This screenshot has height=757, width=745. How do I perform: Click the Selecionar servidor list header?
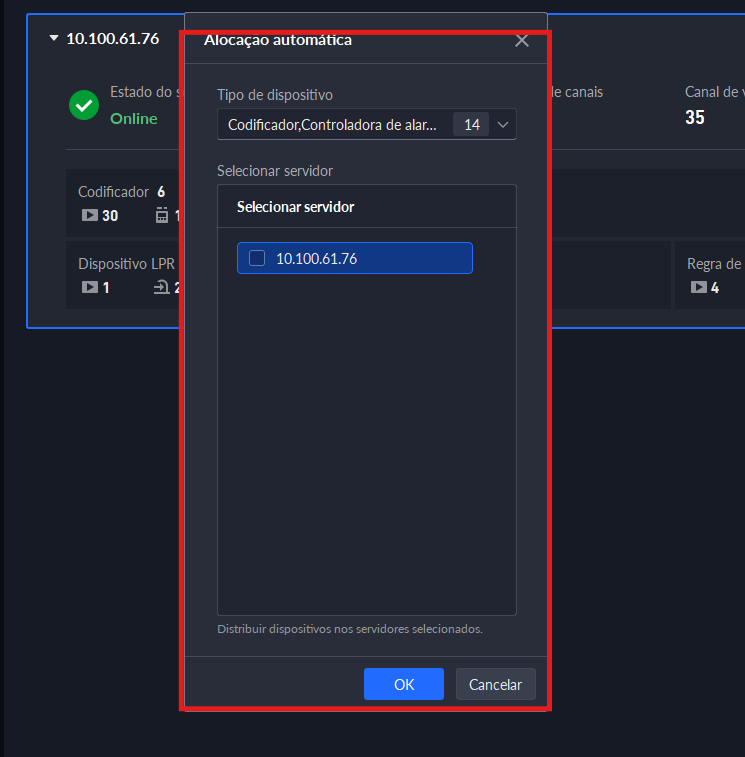click(295, 207)
